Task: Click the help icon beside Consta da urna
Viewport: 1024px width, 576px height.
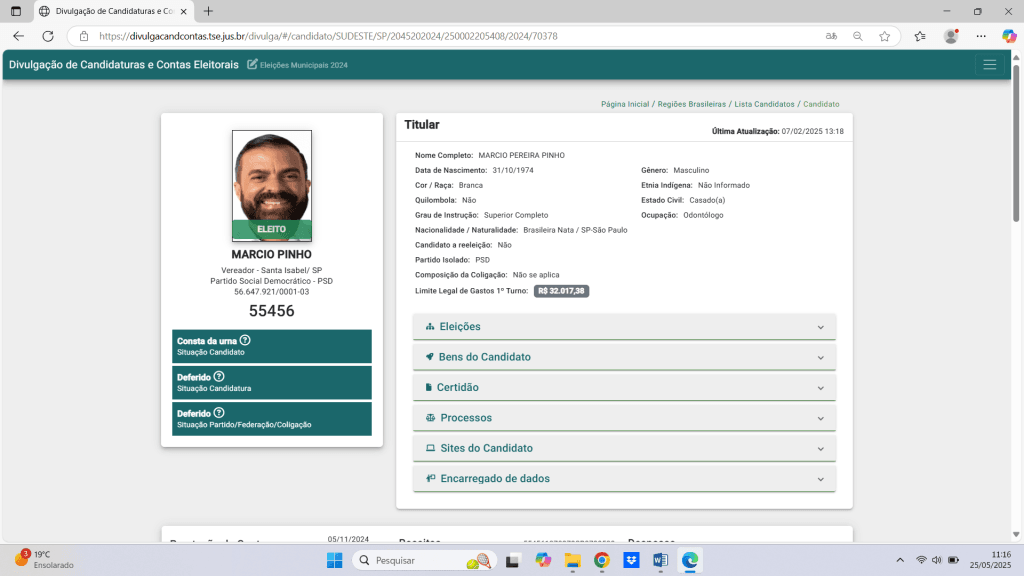Action: click(245, 341)
